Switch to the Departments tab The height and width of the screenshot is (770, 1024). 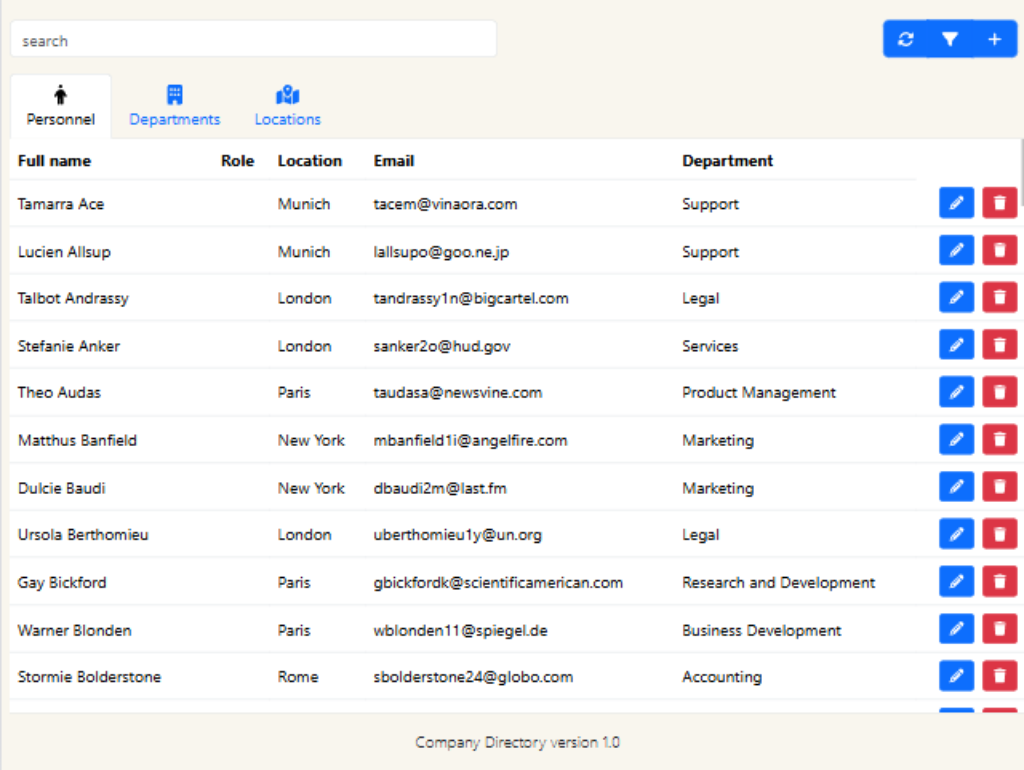(174, 105)
